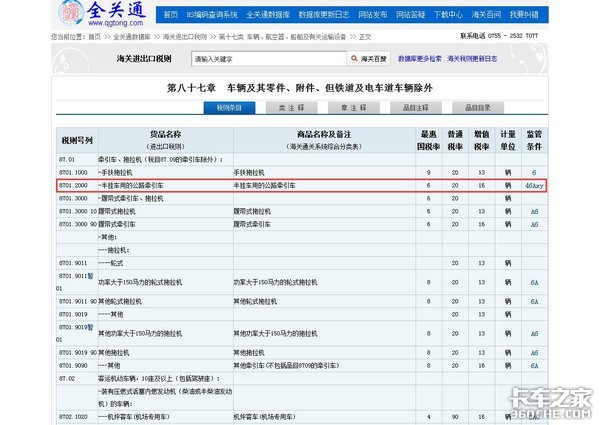
Task: Open the 网站答疑 navigation item
Action: pyautogui.click(x=411, y=15)
